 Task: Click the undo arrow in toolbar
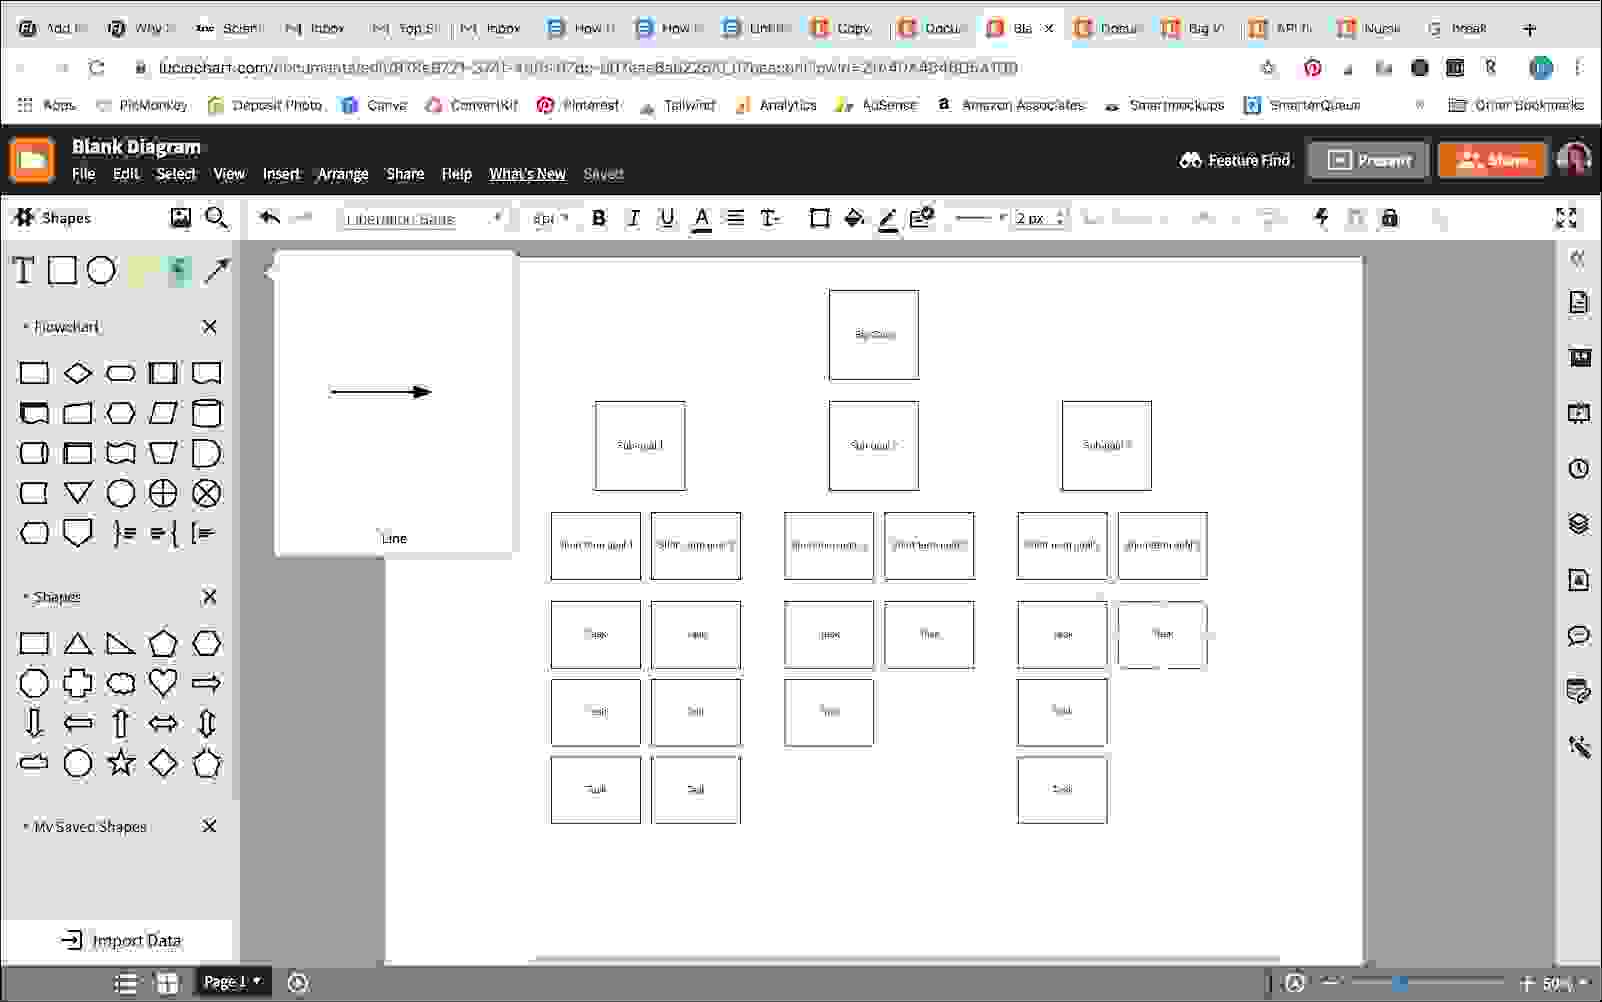coord(269,218)
